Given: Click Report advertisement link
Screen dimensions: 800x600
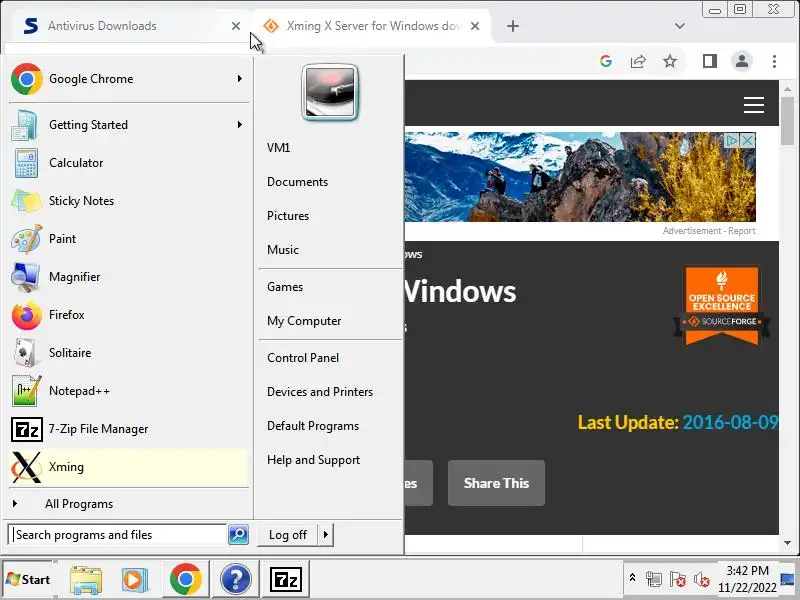Looking at the screenshot, I should (741, 231).
